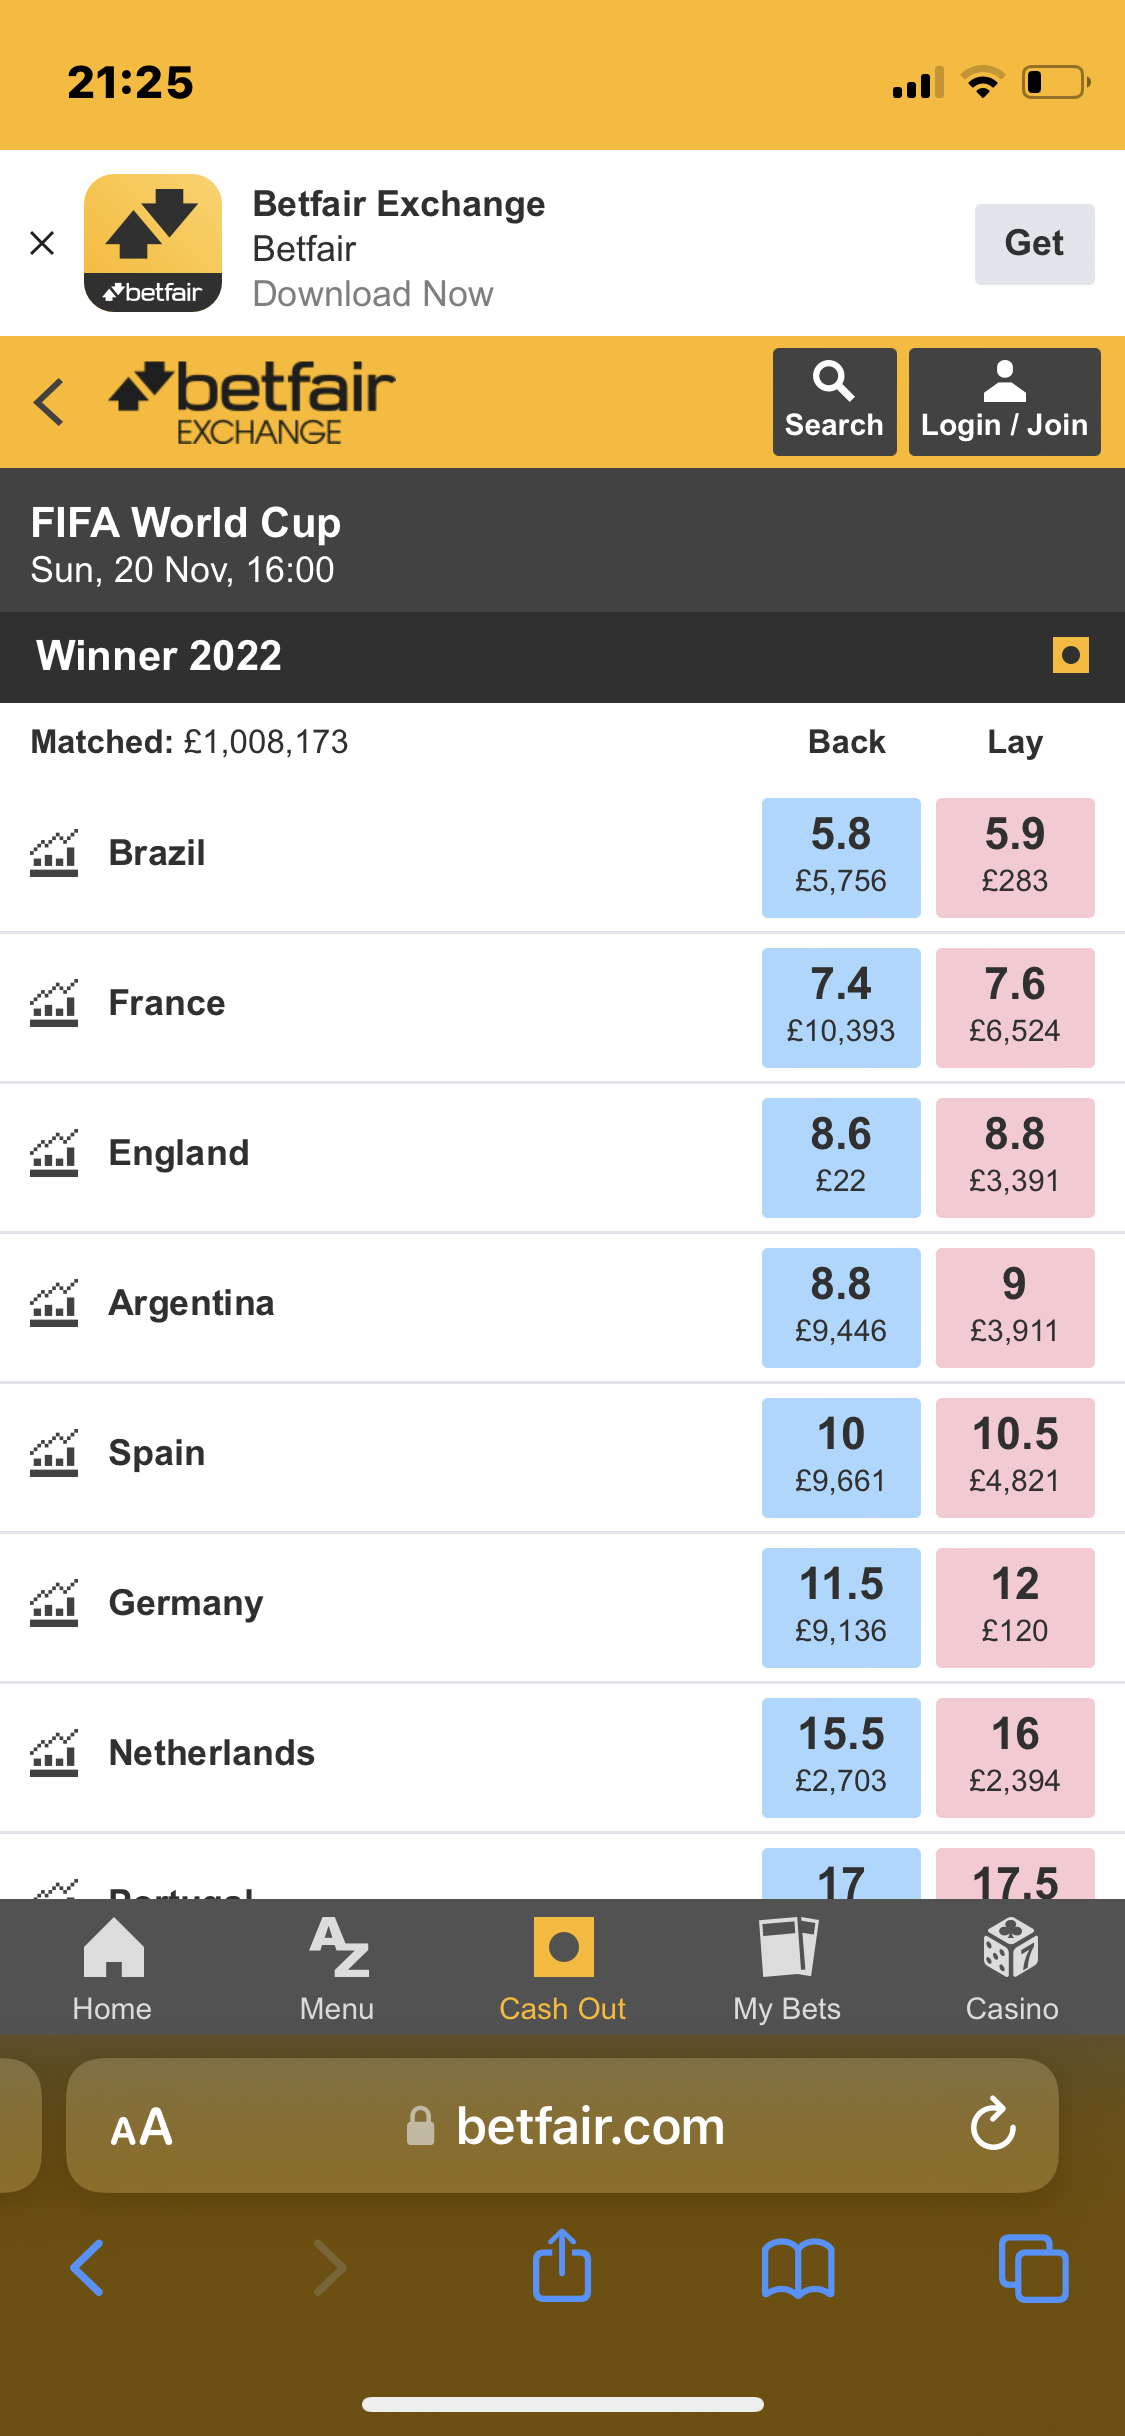Navigate back with Safari's back arrow
The image size is (1125, 2436).
[x=88, y=2268]
